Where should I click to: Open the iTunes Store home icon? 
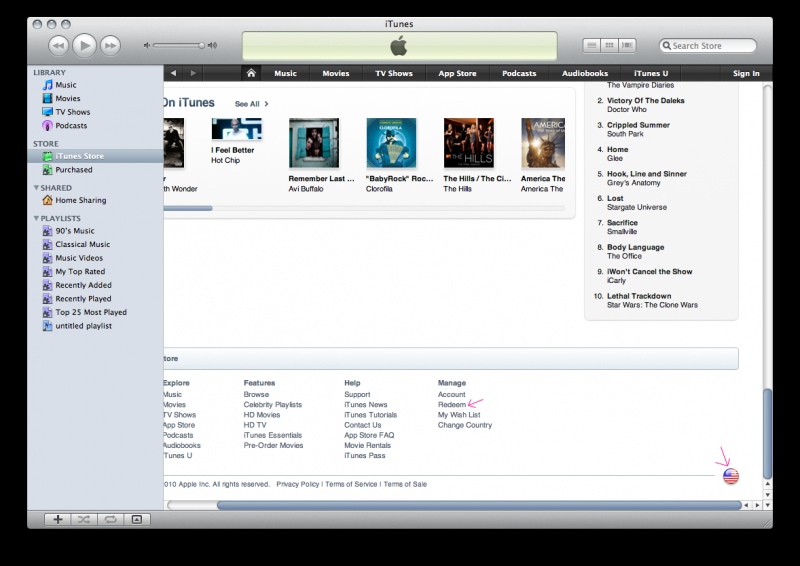[250, 73]
